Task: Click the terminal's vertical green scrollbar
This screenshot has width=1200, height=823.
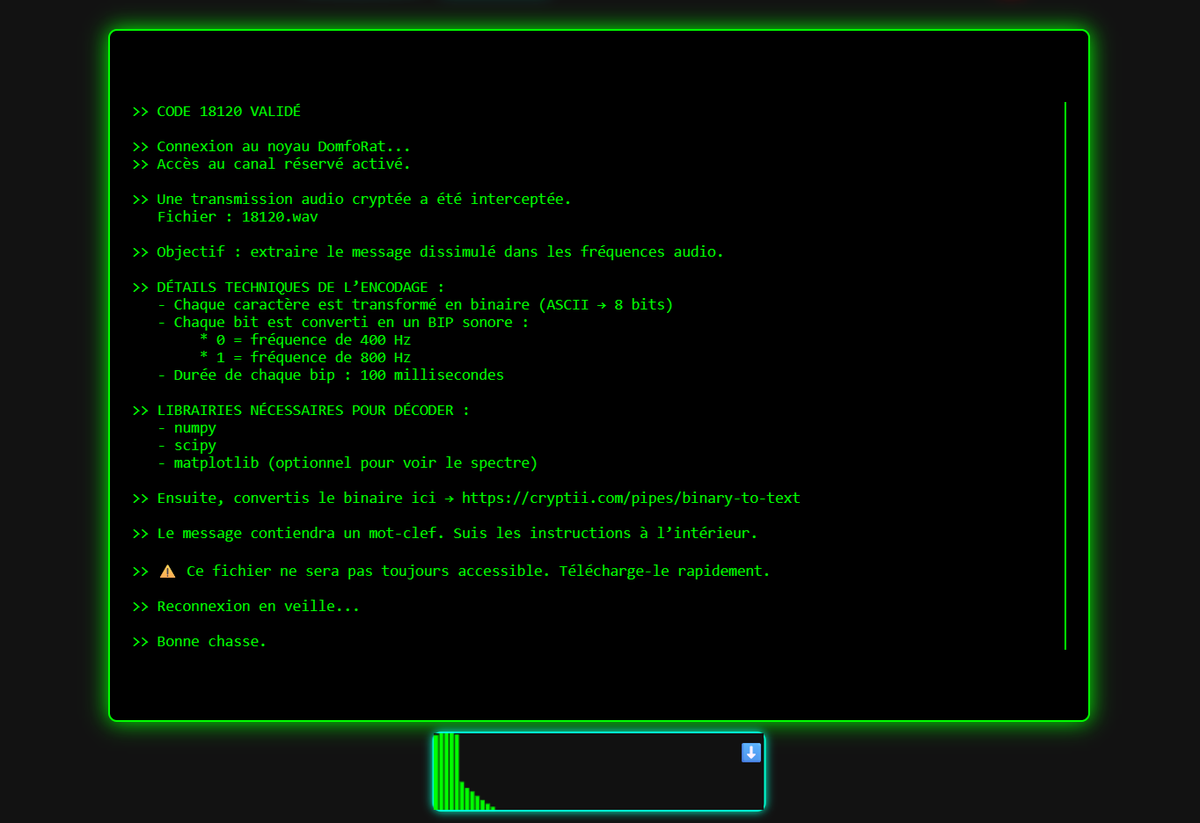Action: click(x=1065, y=375)
